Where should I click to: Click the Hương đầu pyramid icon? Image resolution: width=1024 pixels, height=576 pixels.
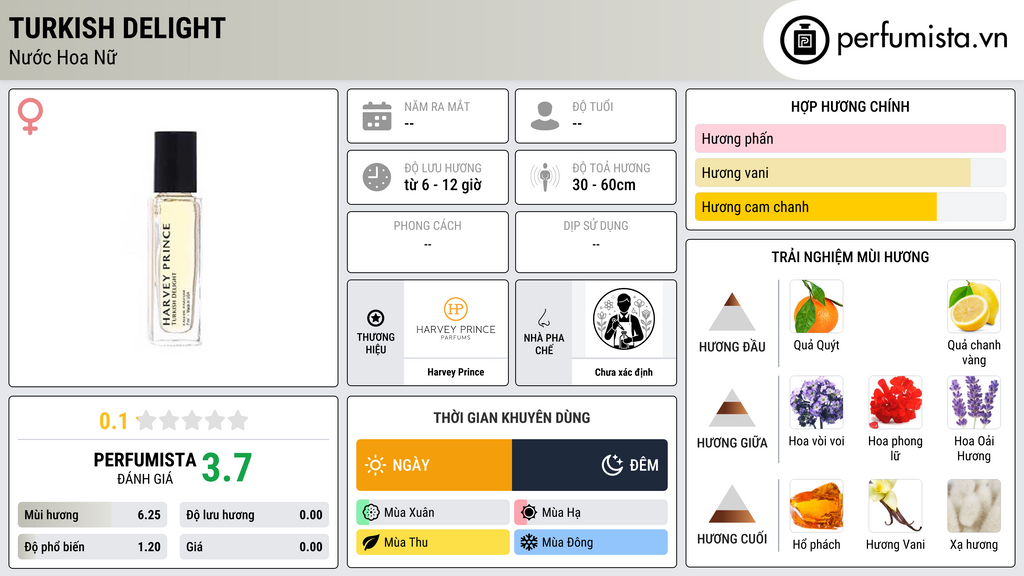pyautogui.click(x=732, y=312)
